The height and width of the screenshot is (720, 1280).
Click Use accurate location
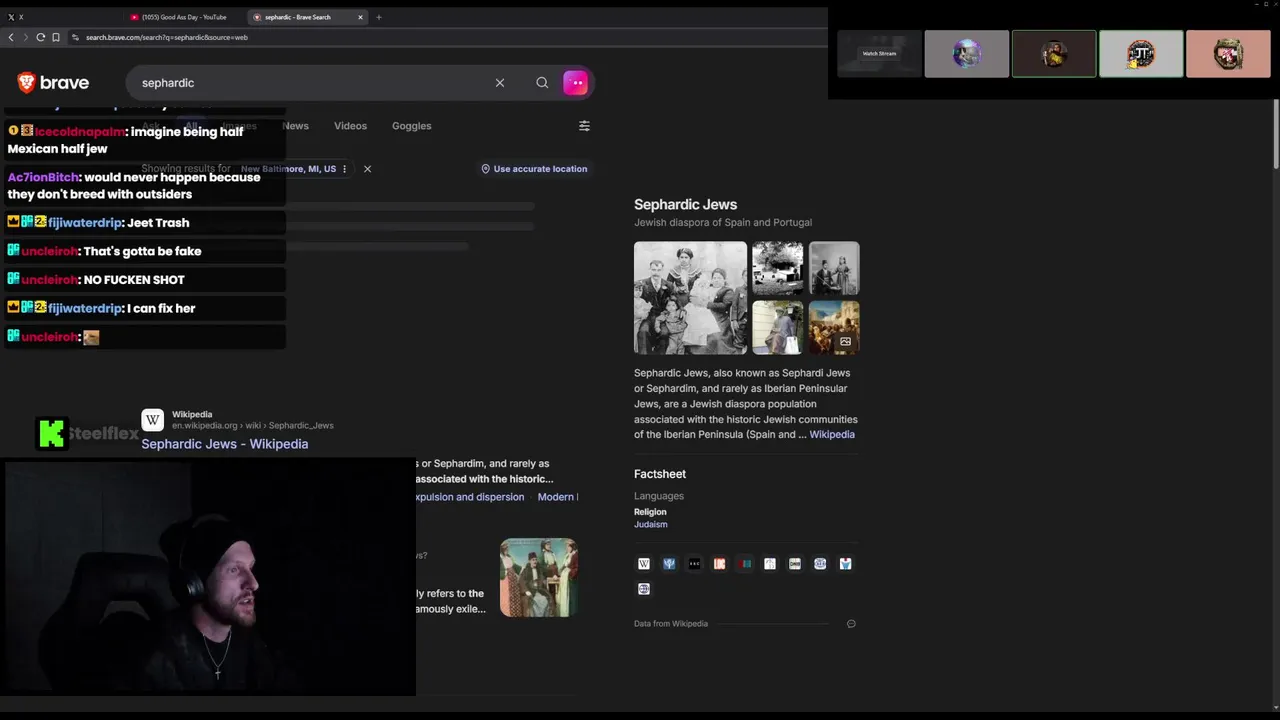(534, 169)
